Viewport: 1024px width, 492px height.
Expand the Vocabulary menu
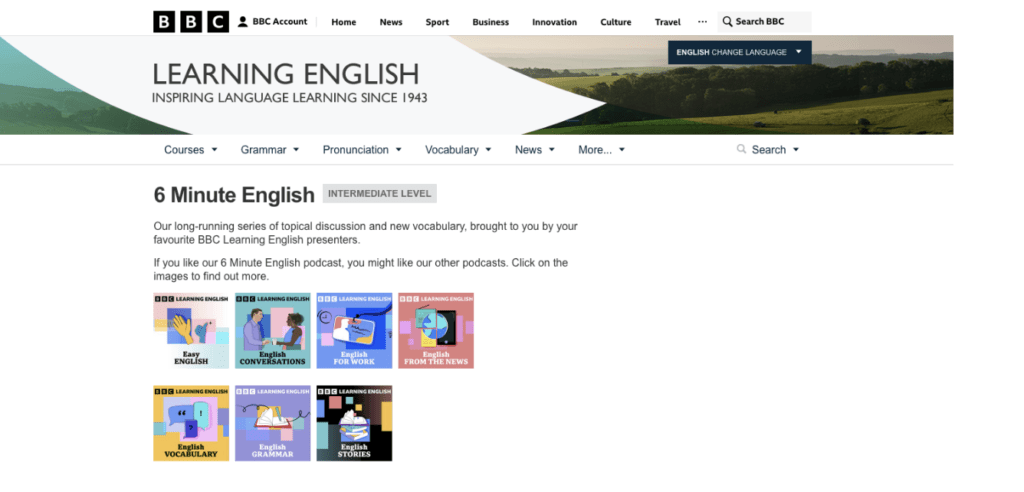click(x=458, y=150)
